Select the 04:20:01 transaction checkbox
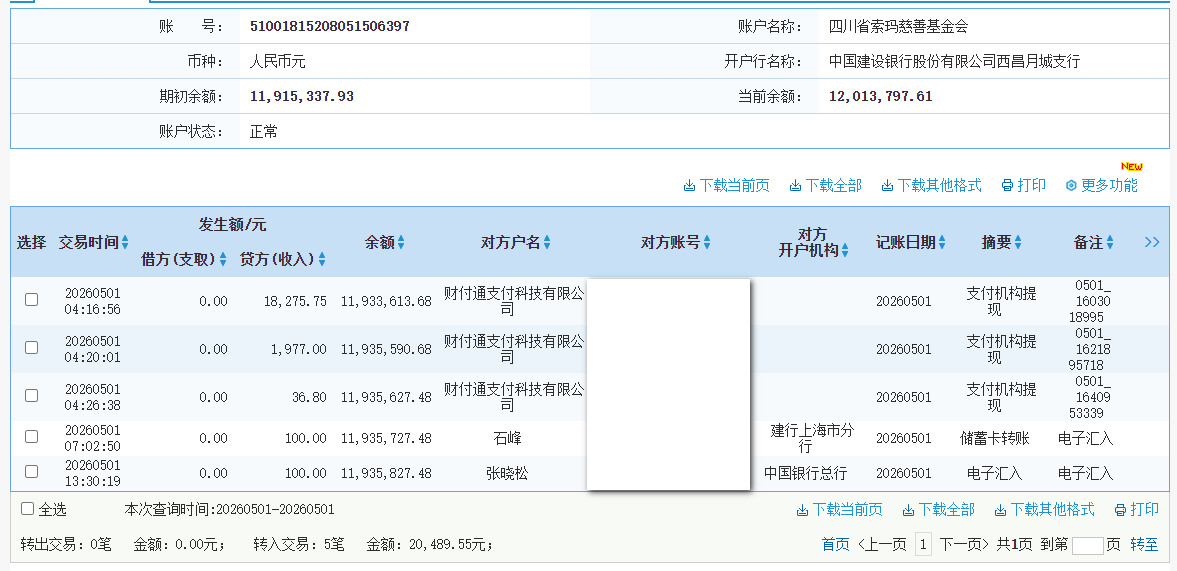Screen dimensions: 1177x571 (32, 347)
